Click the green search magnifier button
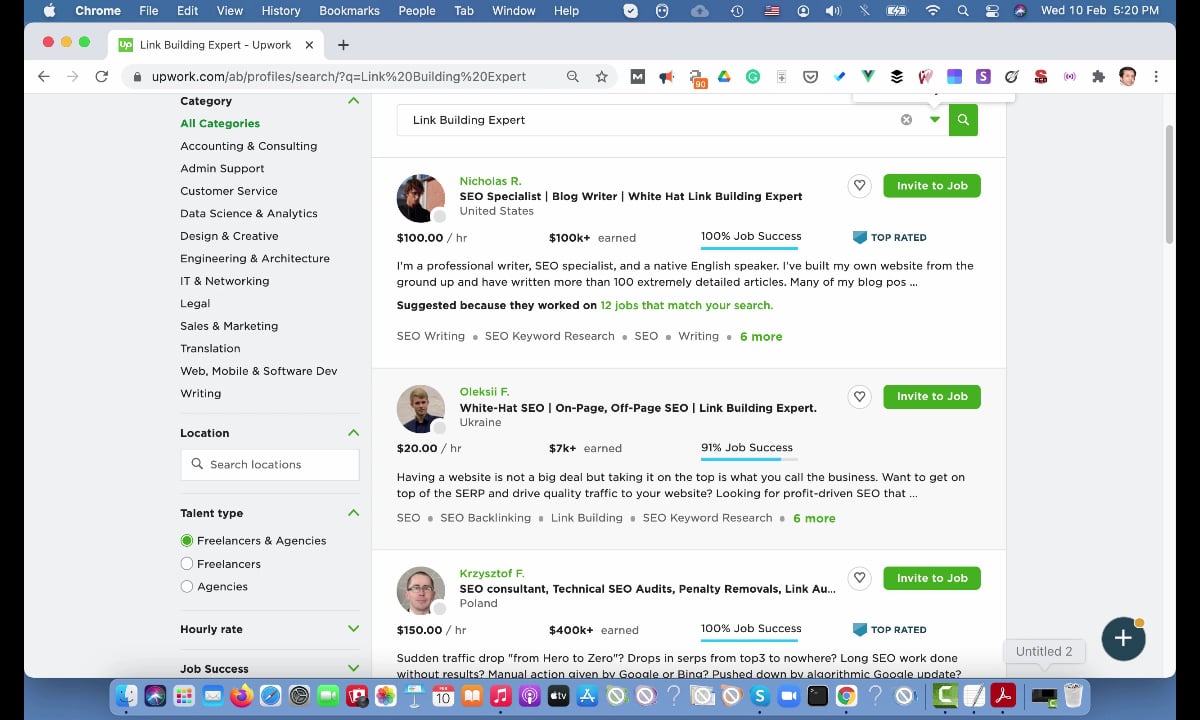 coord(963,120)
